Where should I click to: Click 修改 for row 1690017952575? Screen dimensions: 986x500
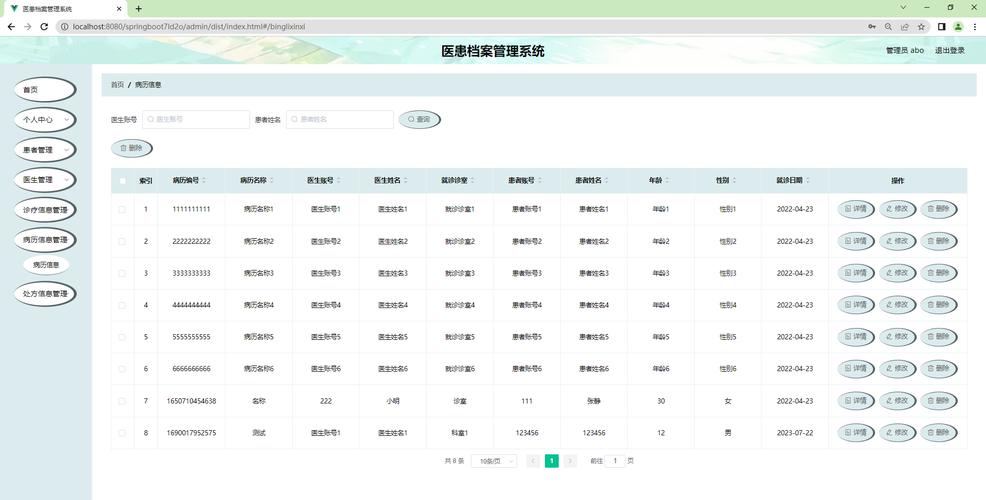point(897,433)
